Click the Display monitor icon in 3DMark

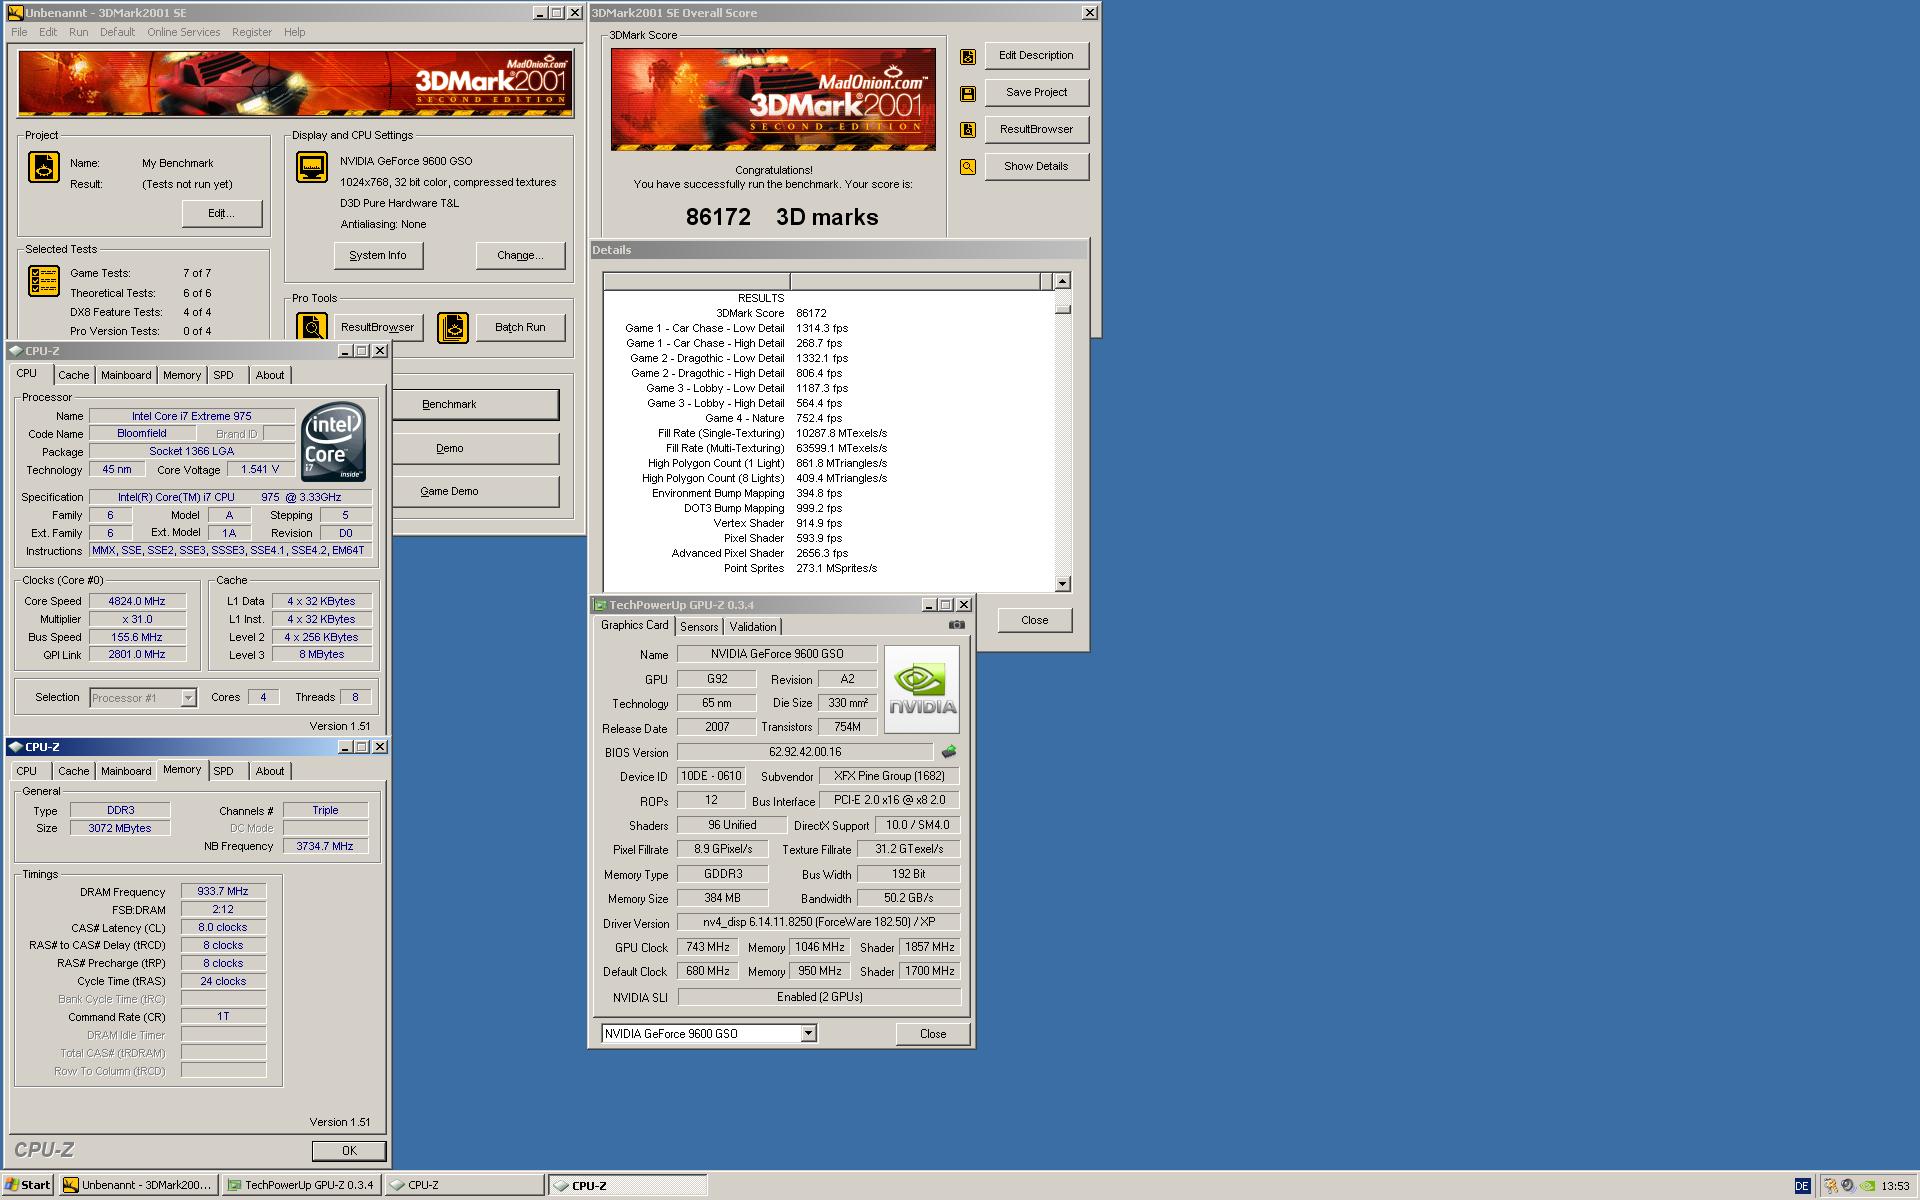tap(312, 167)
